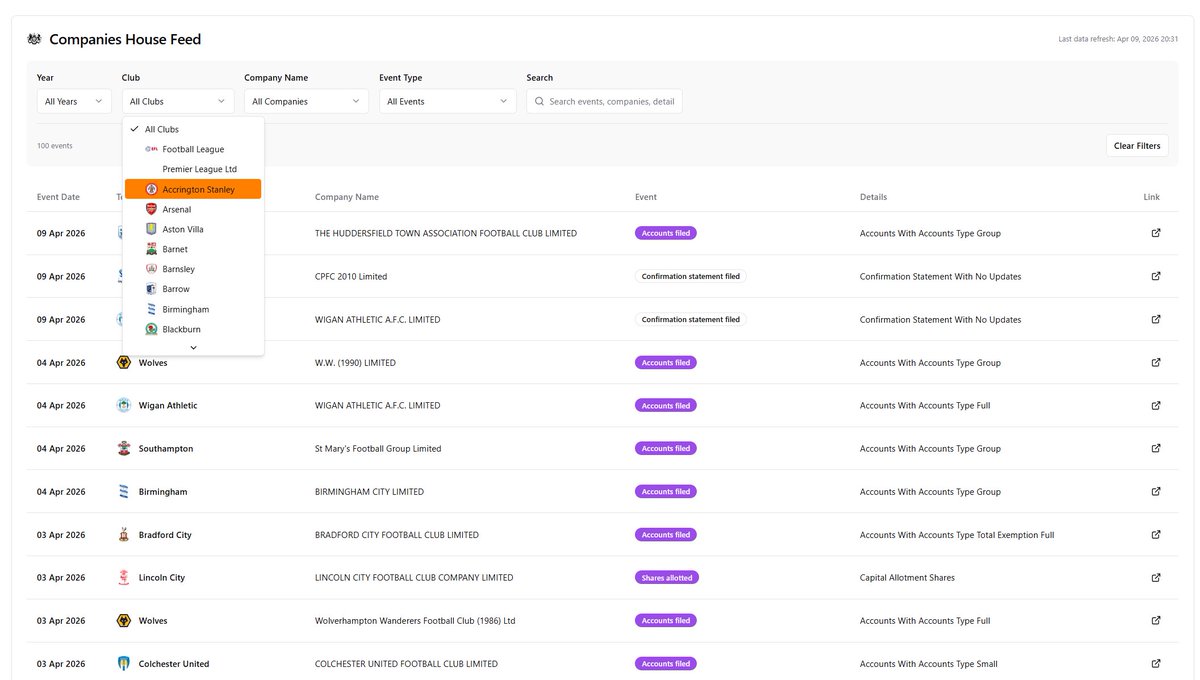Click the Details column header

pyautogui.click(x=873, y=197)
